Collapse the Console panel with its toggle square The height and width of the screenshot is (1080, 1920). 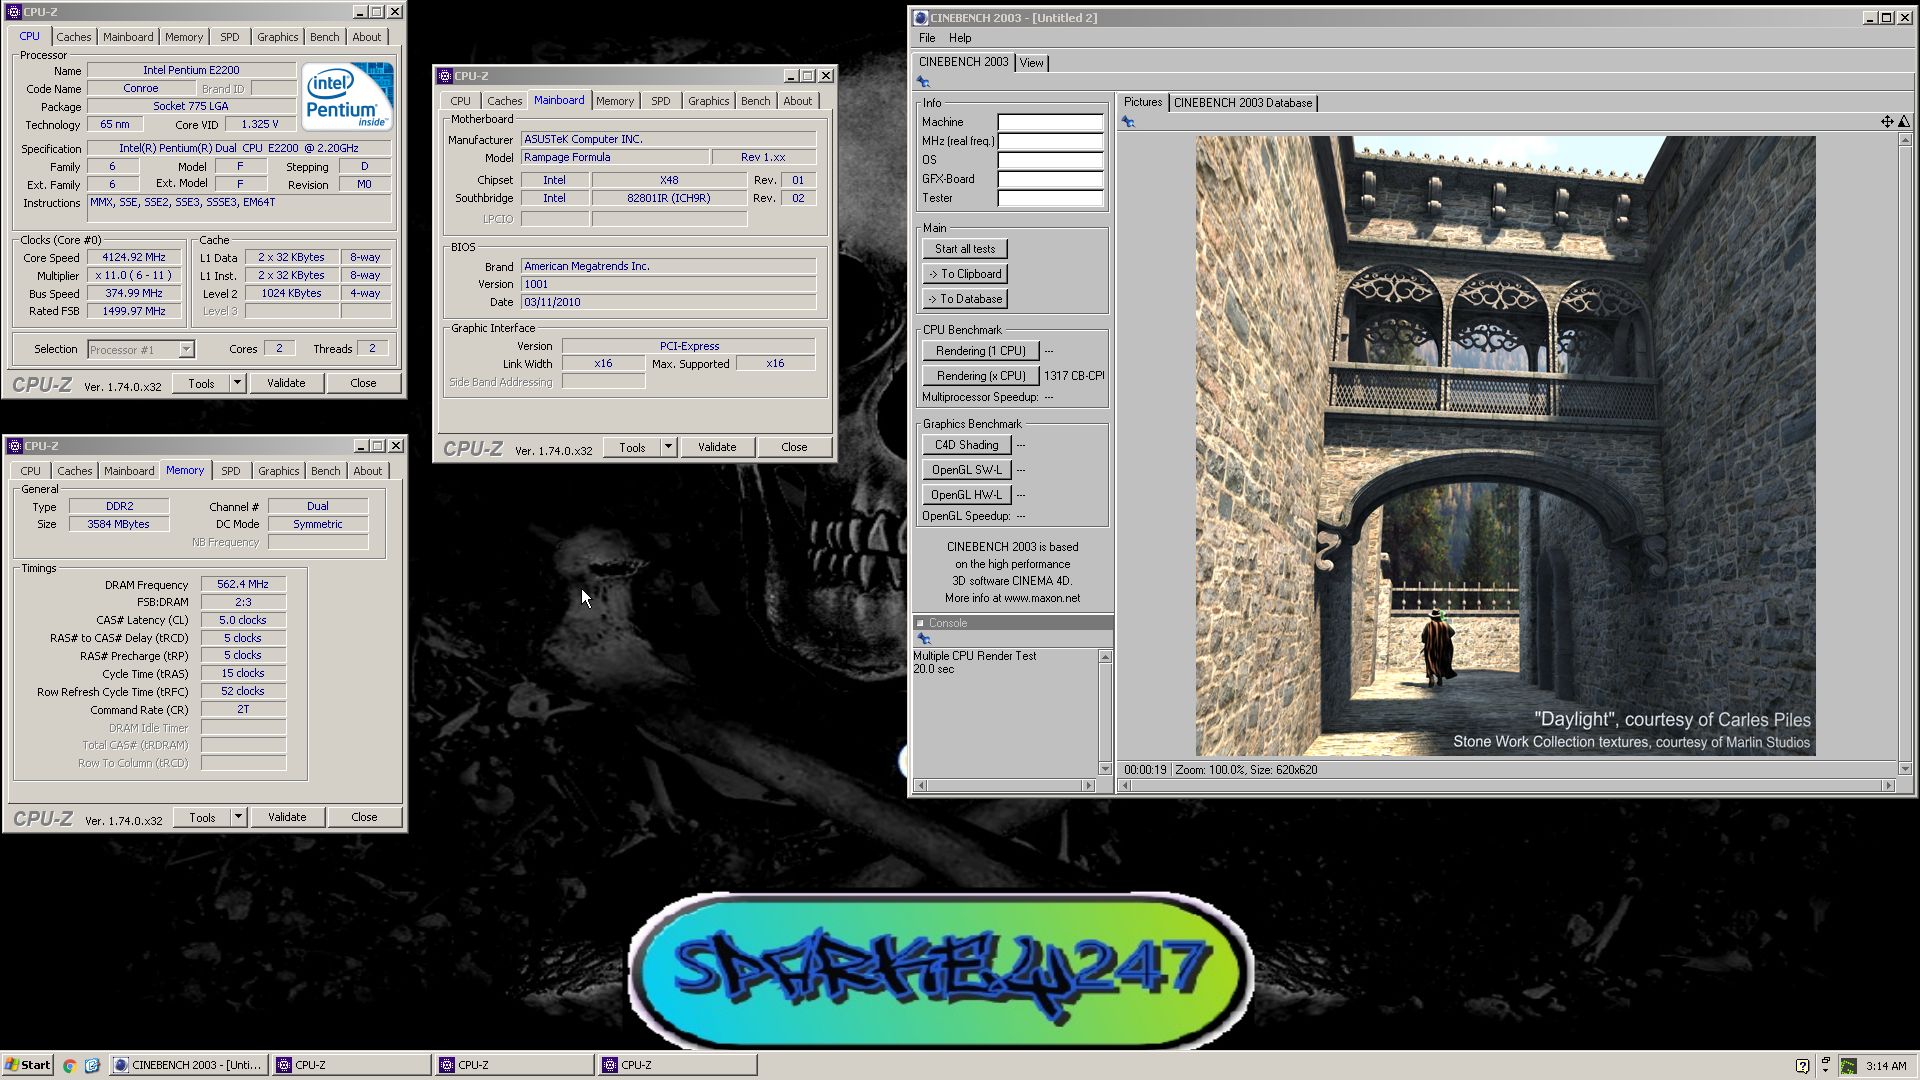(x=920, y=623)
